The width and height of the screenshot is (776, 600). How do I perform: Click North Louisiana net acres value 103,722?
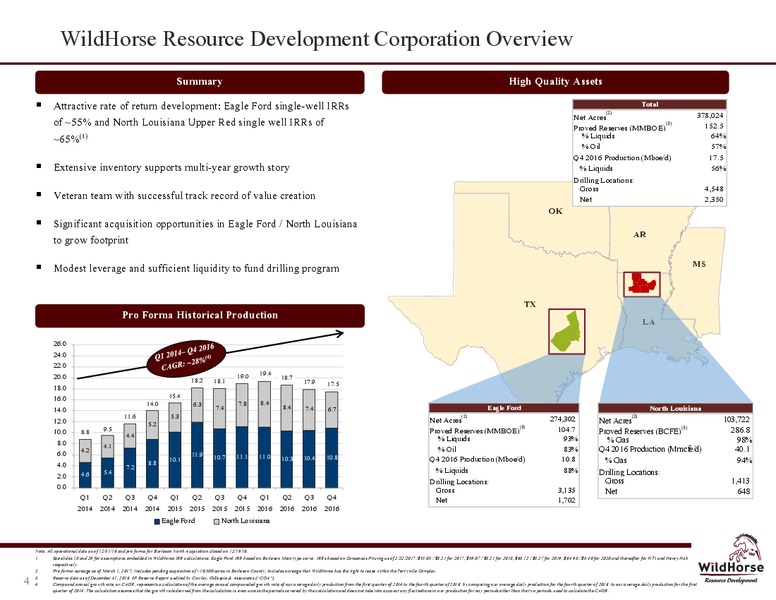[x=737, y=420]
